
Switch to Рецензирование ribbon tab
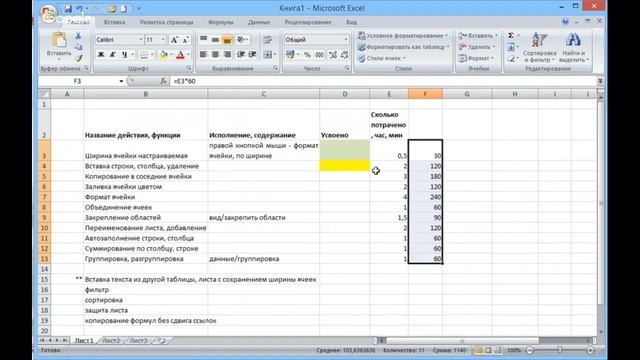coord(308,22)
